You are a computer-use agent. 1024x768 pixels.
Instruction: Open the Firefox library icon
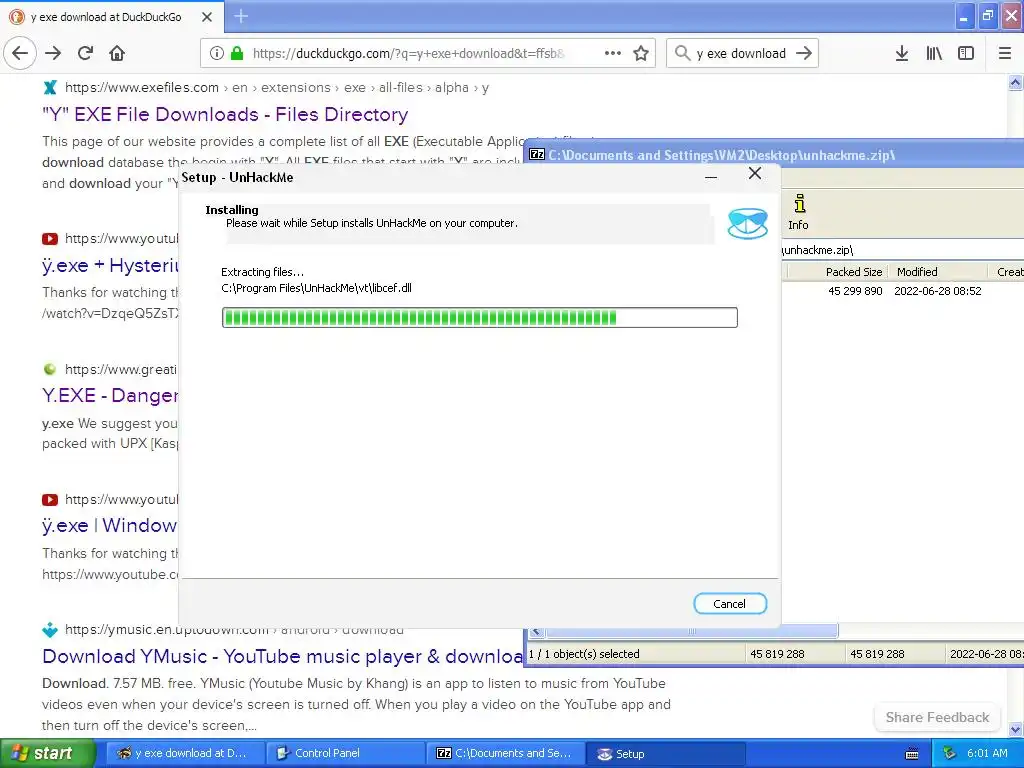pyautogui.click(x=934, y=53)
